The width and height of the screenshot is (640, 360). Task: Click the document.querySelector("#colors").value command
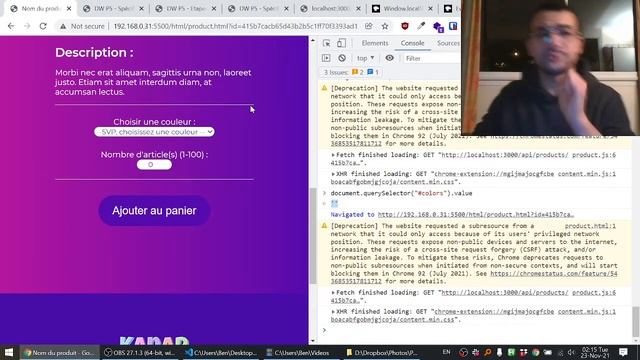tap(401, 193)
